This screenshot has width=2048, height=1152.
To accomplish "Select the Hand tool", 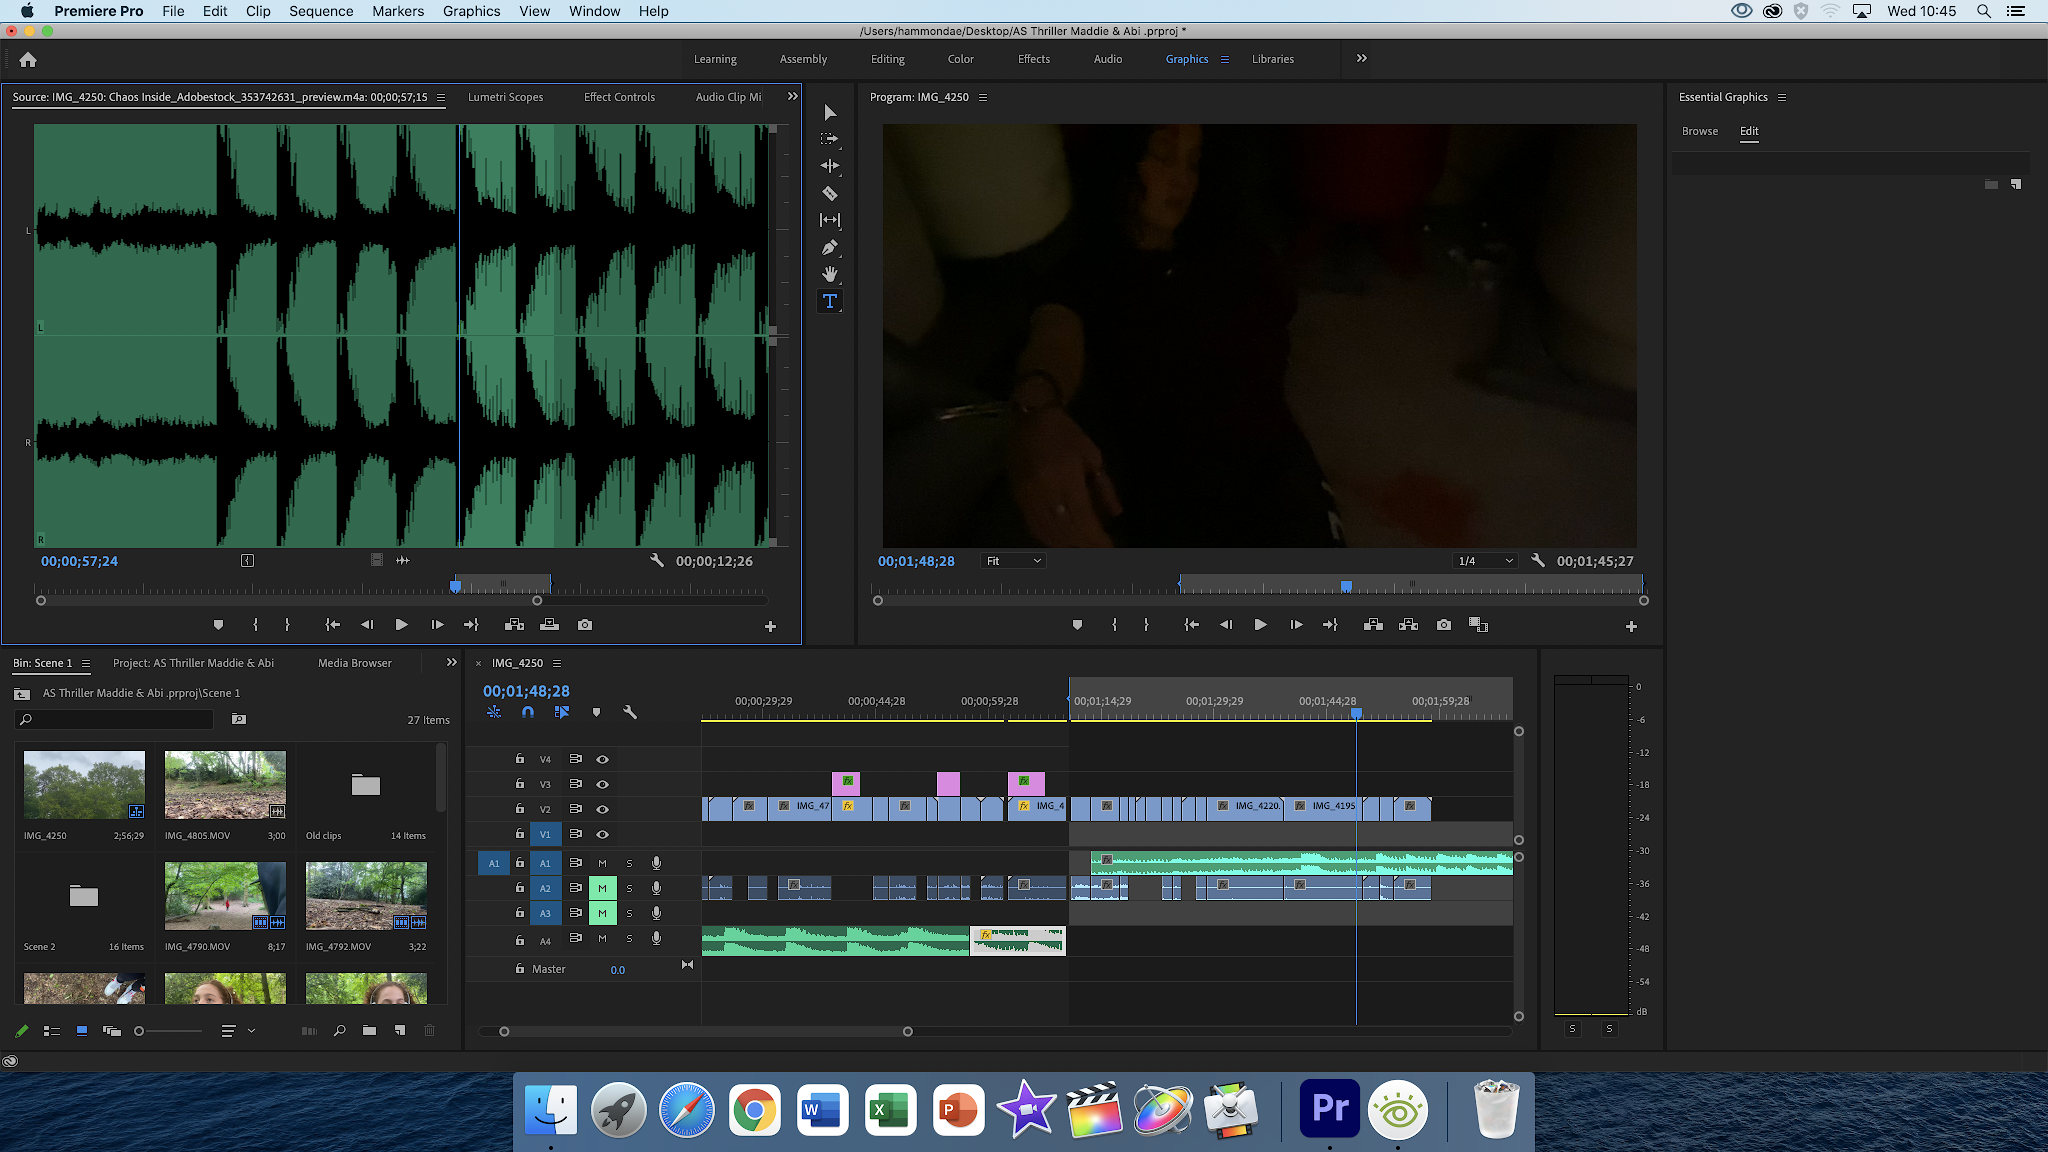I will tap(830, 274).
